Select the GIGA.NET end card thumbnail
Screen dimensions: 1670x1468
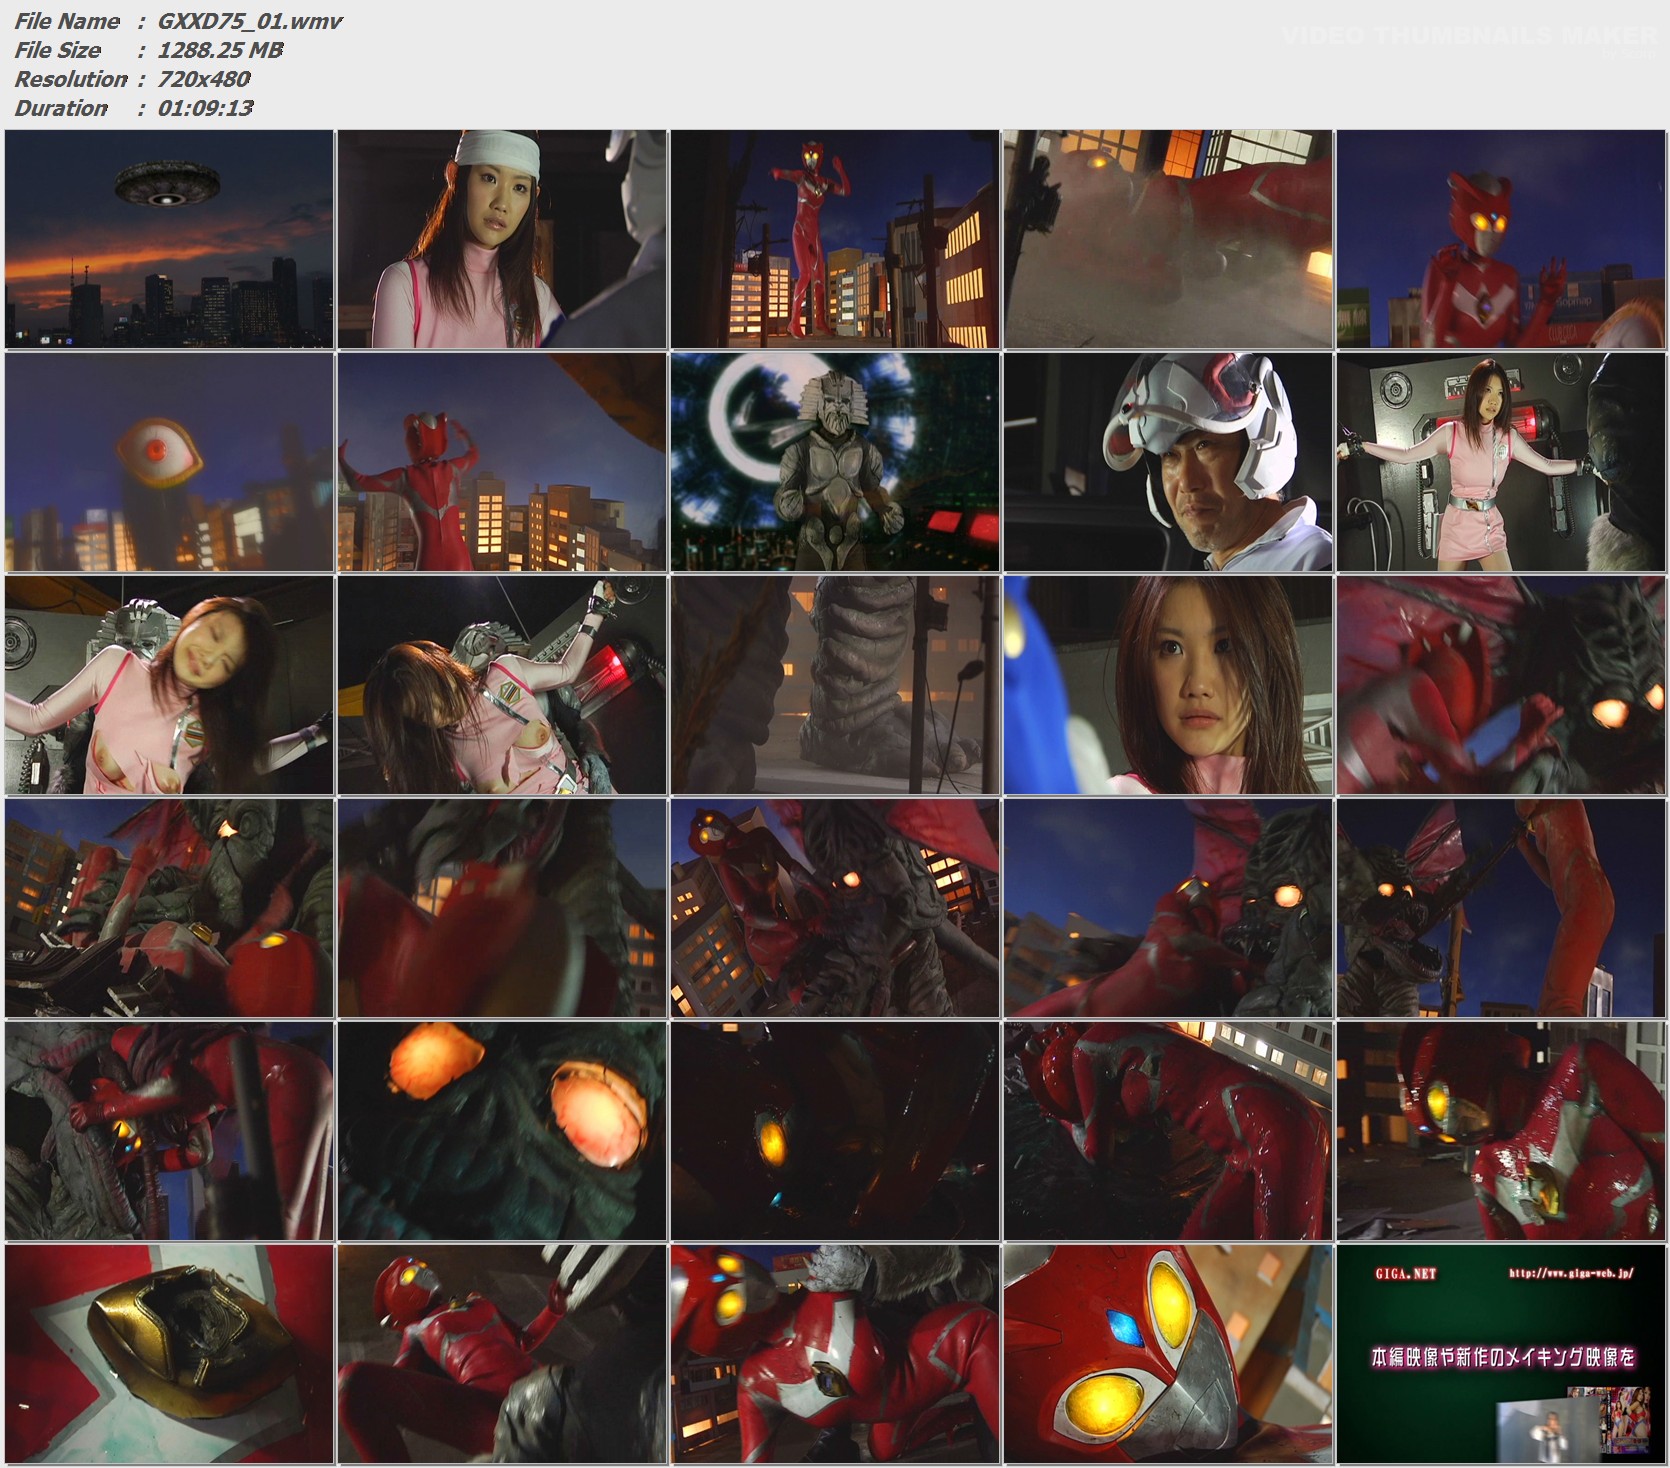(1501, 1354)
